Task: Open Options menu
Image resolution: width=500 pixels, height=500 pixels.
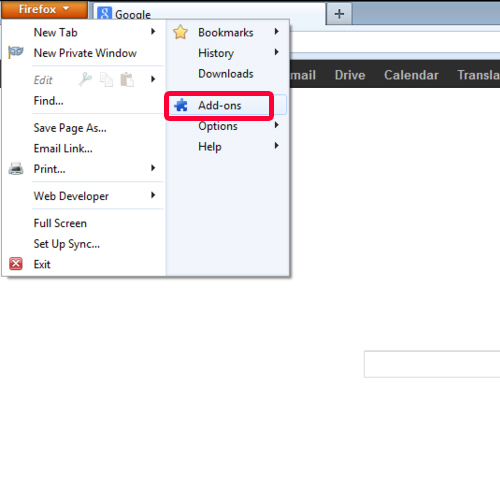Action: point(218,126)
